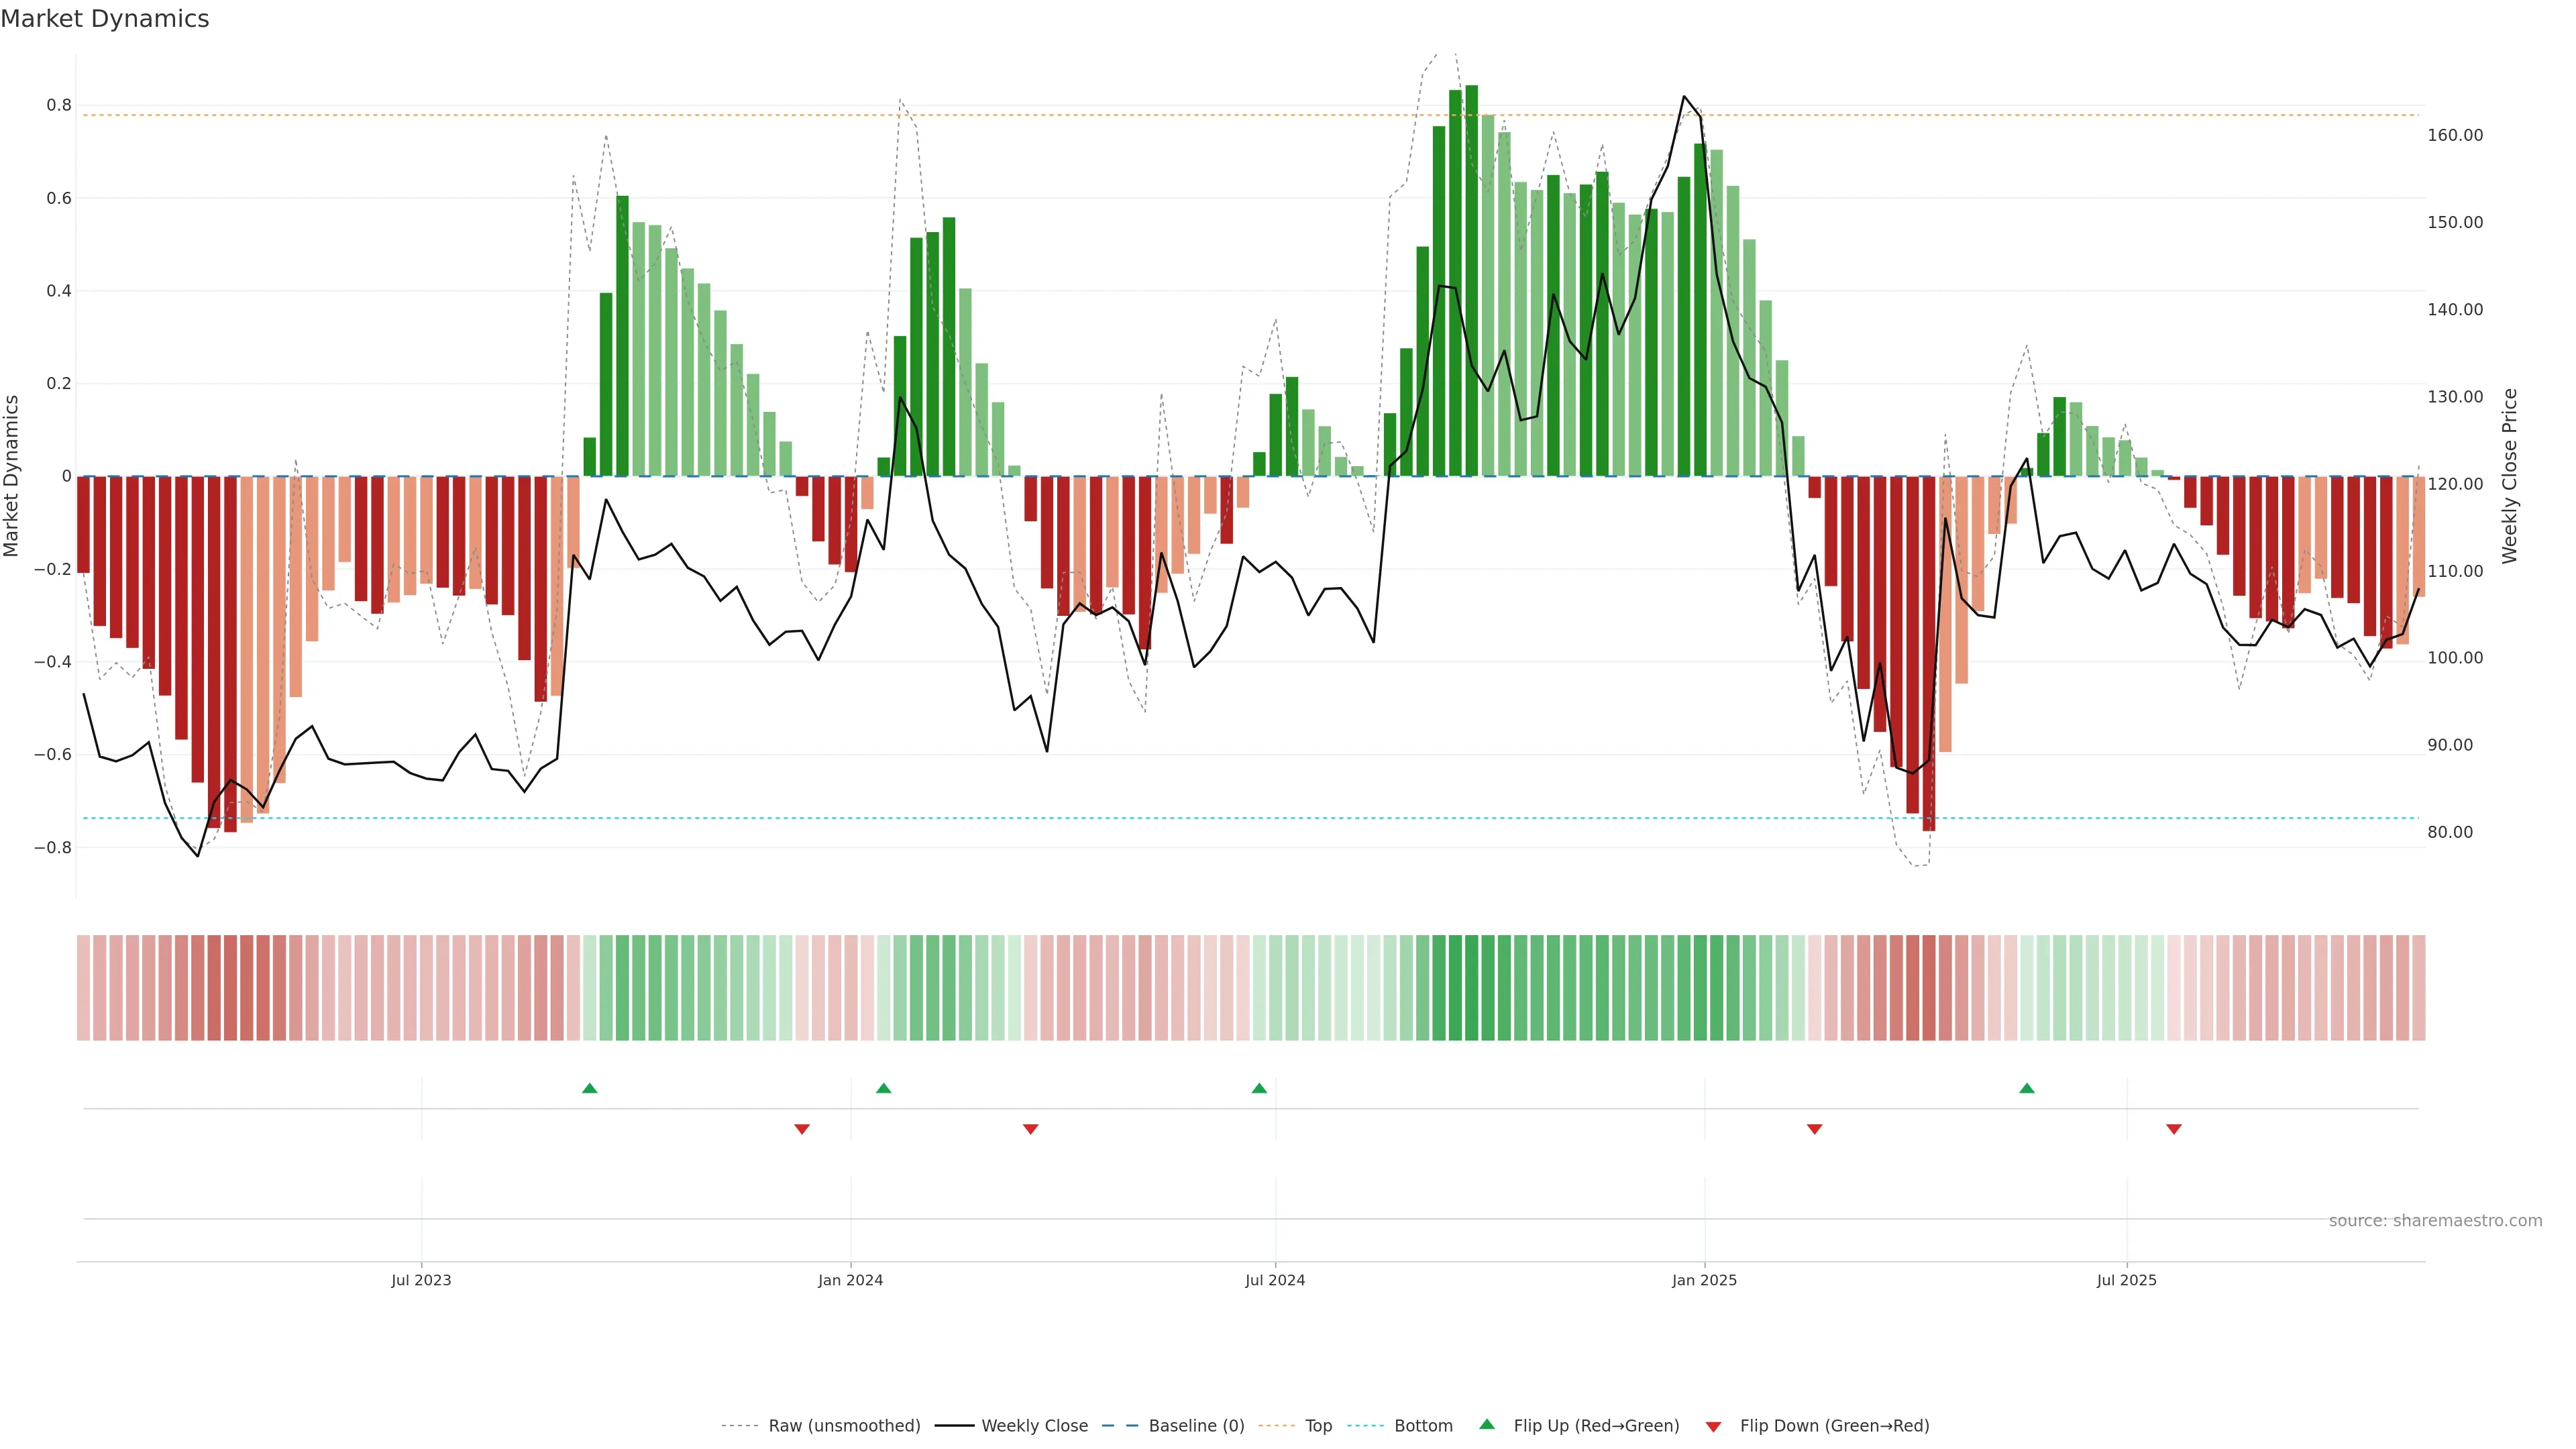Click the Market Dynamics chart title

[x=105, y=19]
